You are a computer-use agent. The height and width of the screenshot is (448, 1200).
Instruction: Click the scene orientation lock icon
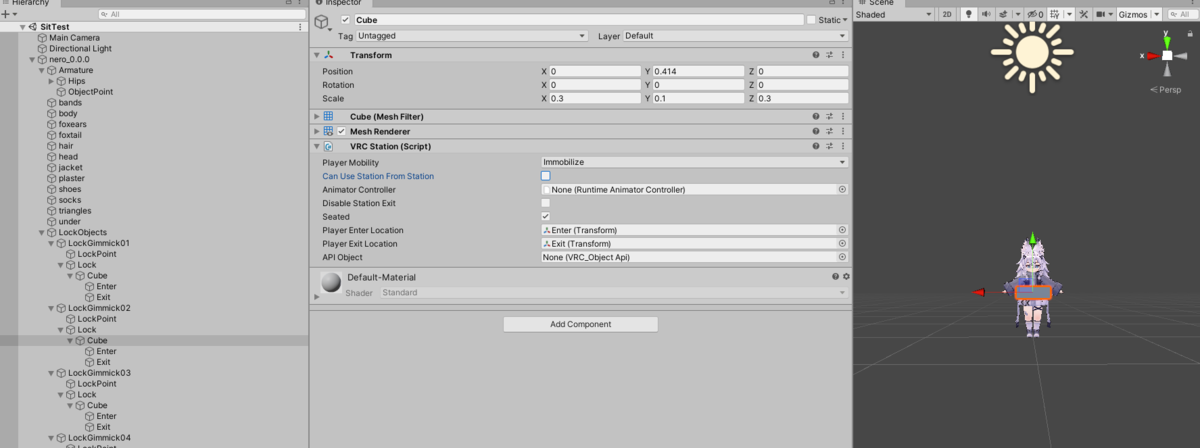click(1190, 33)
